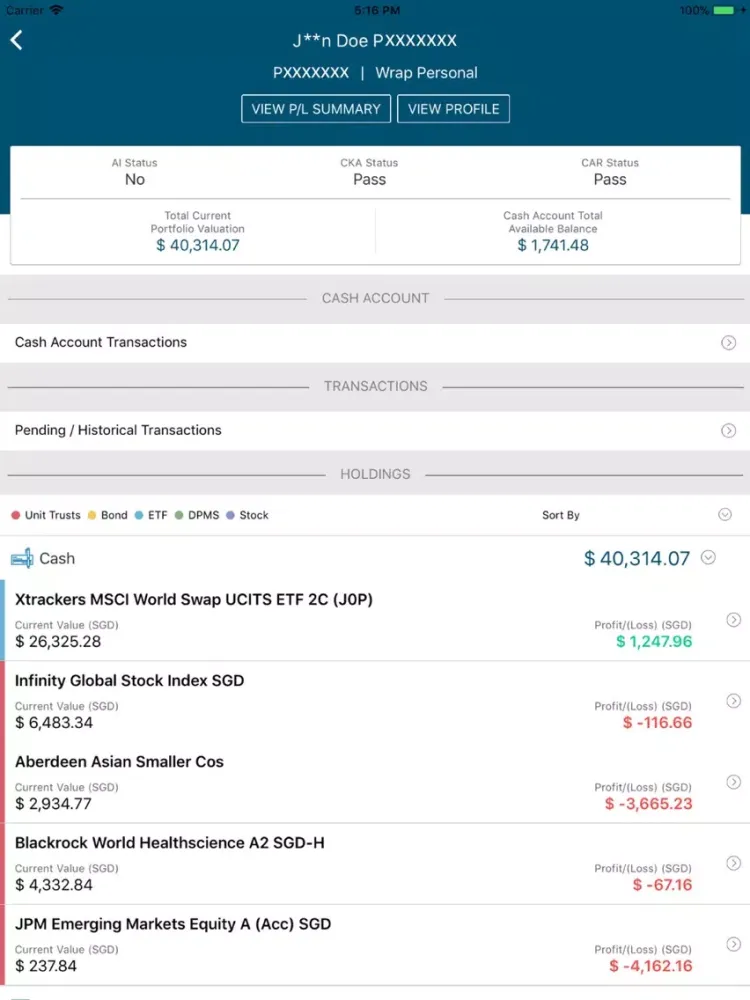Image resolution: width=750 pixels, height=1000 pixels.
Task: Click the portfolio valuation $ 40,314.07 in summary card
Action: pyautogui.click(x=198, y=246)
